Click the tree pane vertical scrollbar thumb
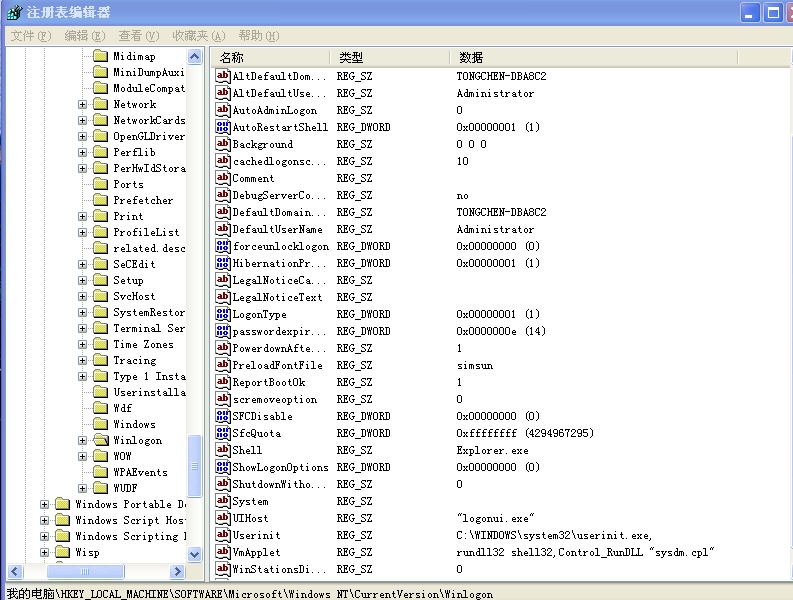 (195, 465)
